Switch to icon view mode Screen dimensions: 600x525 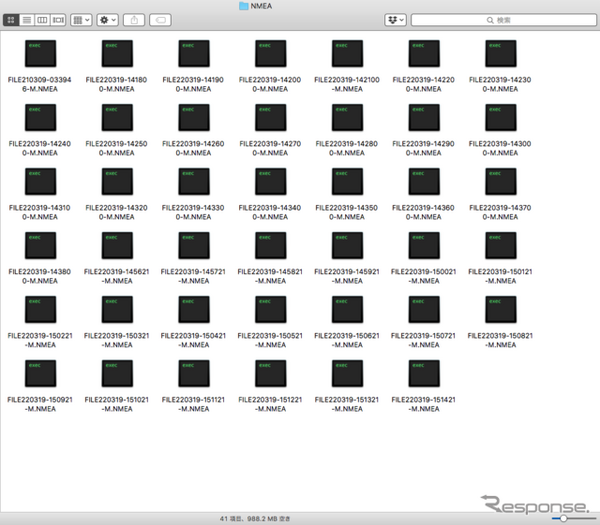(x=11, y=20)
